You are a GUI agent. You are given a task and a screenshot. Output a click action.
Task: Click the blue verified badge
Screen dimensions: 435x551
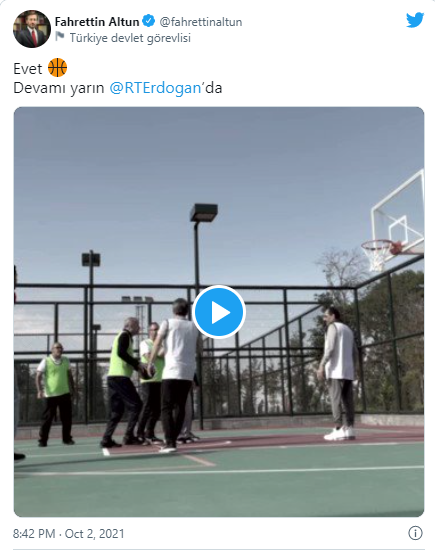tap(149, 21)
